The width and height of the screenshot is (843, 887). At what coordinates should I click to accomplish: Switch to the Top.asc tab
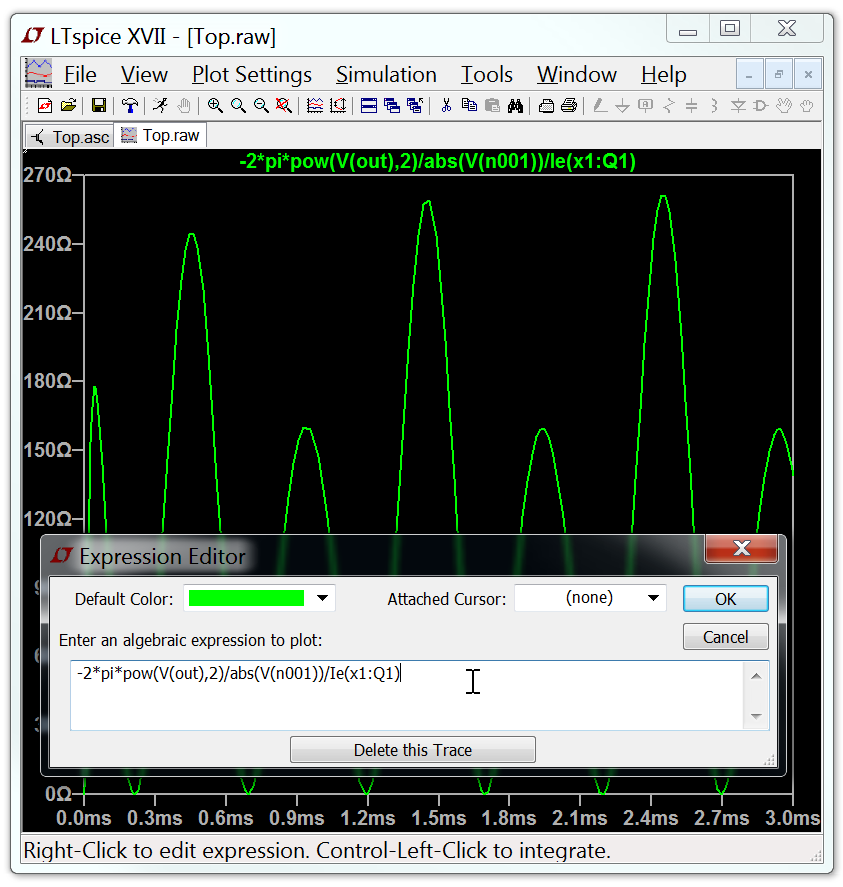[70, 137]
